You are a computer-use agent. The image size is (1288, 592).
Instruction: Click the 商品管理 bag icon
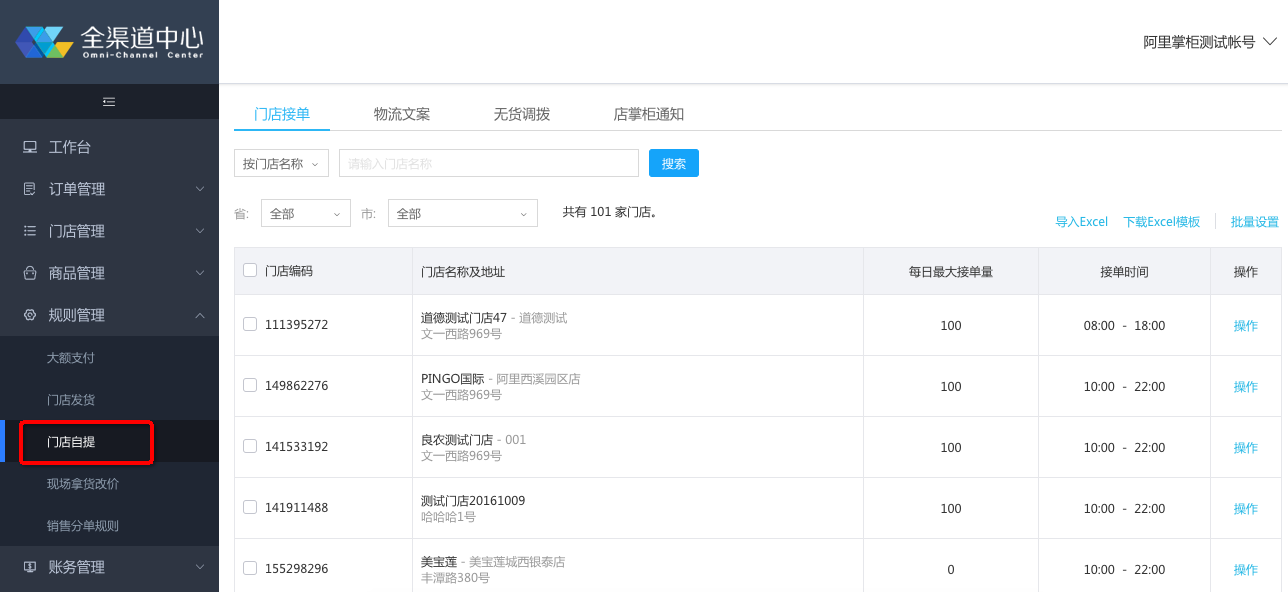pos(30,273)
